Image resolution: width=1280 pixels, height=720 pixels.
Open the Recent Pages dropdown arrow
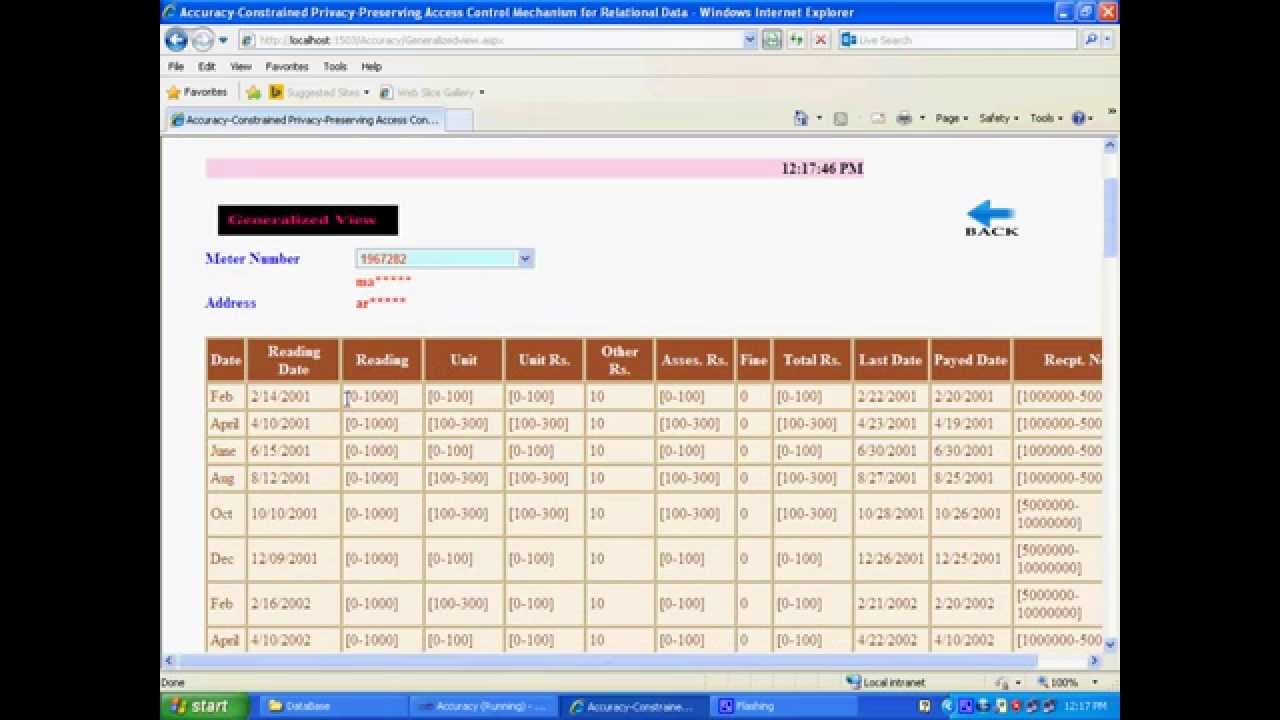[x=223, y=40]
